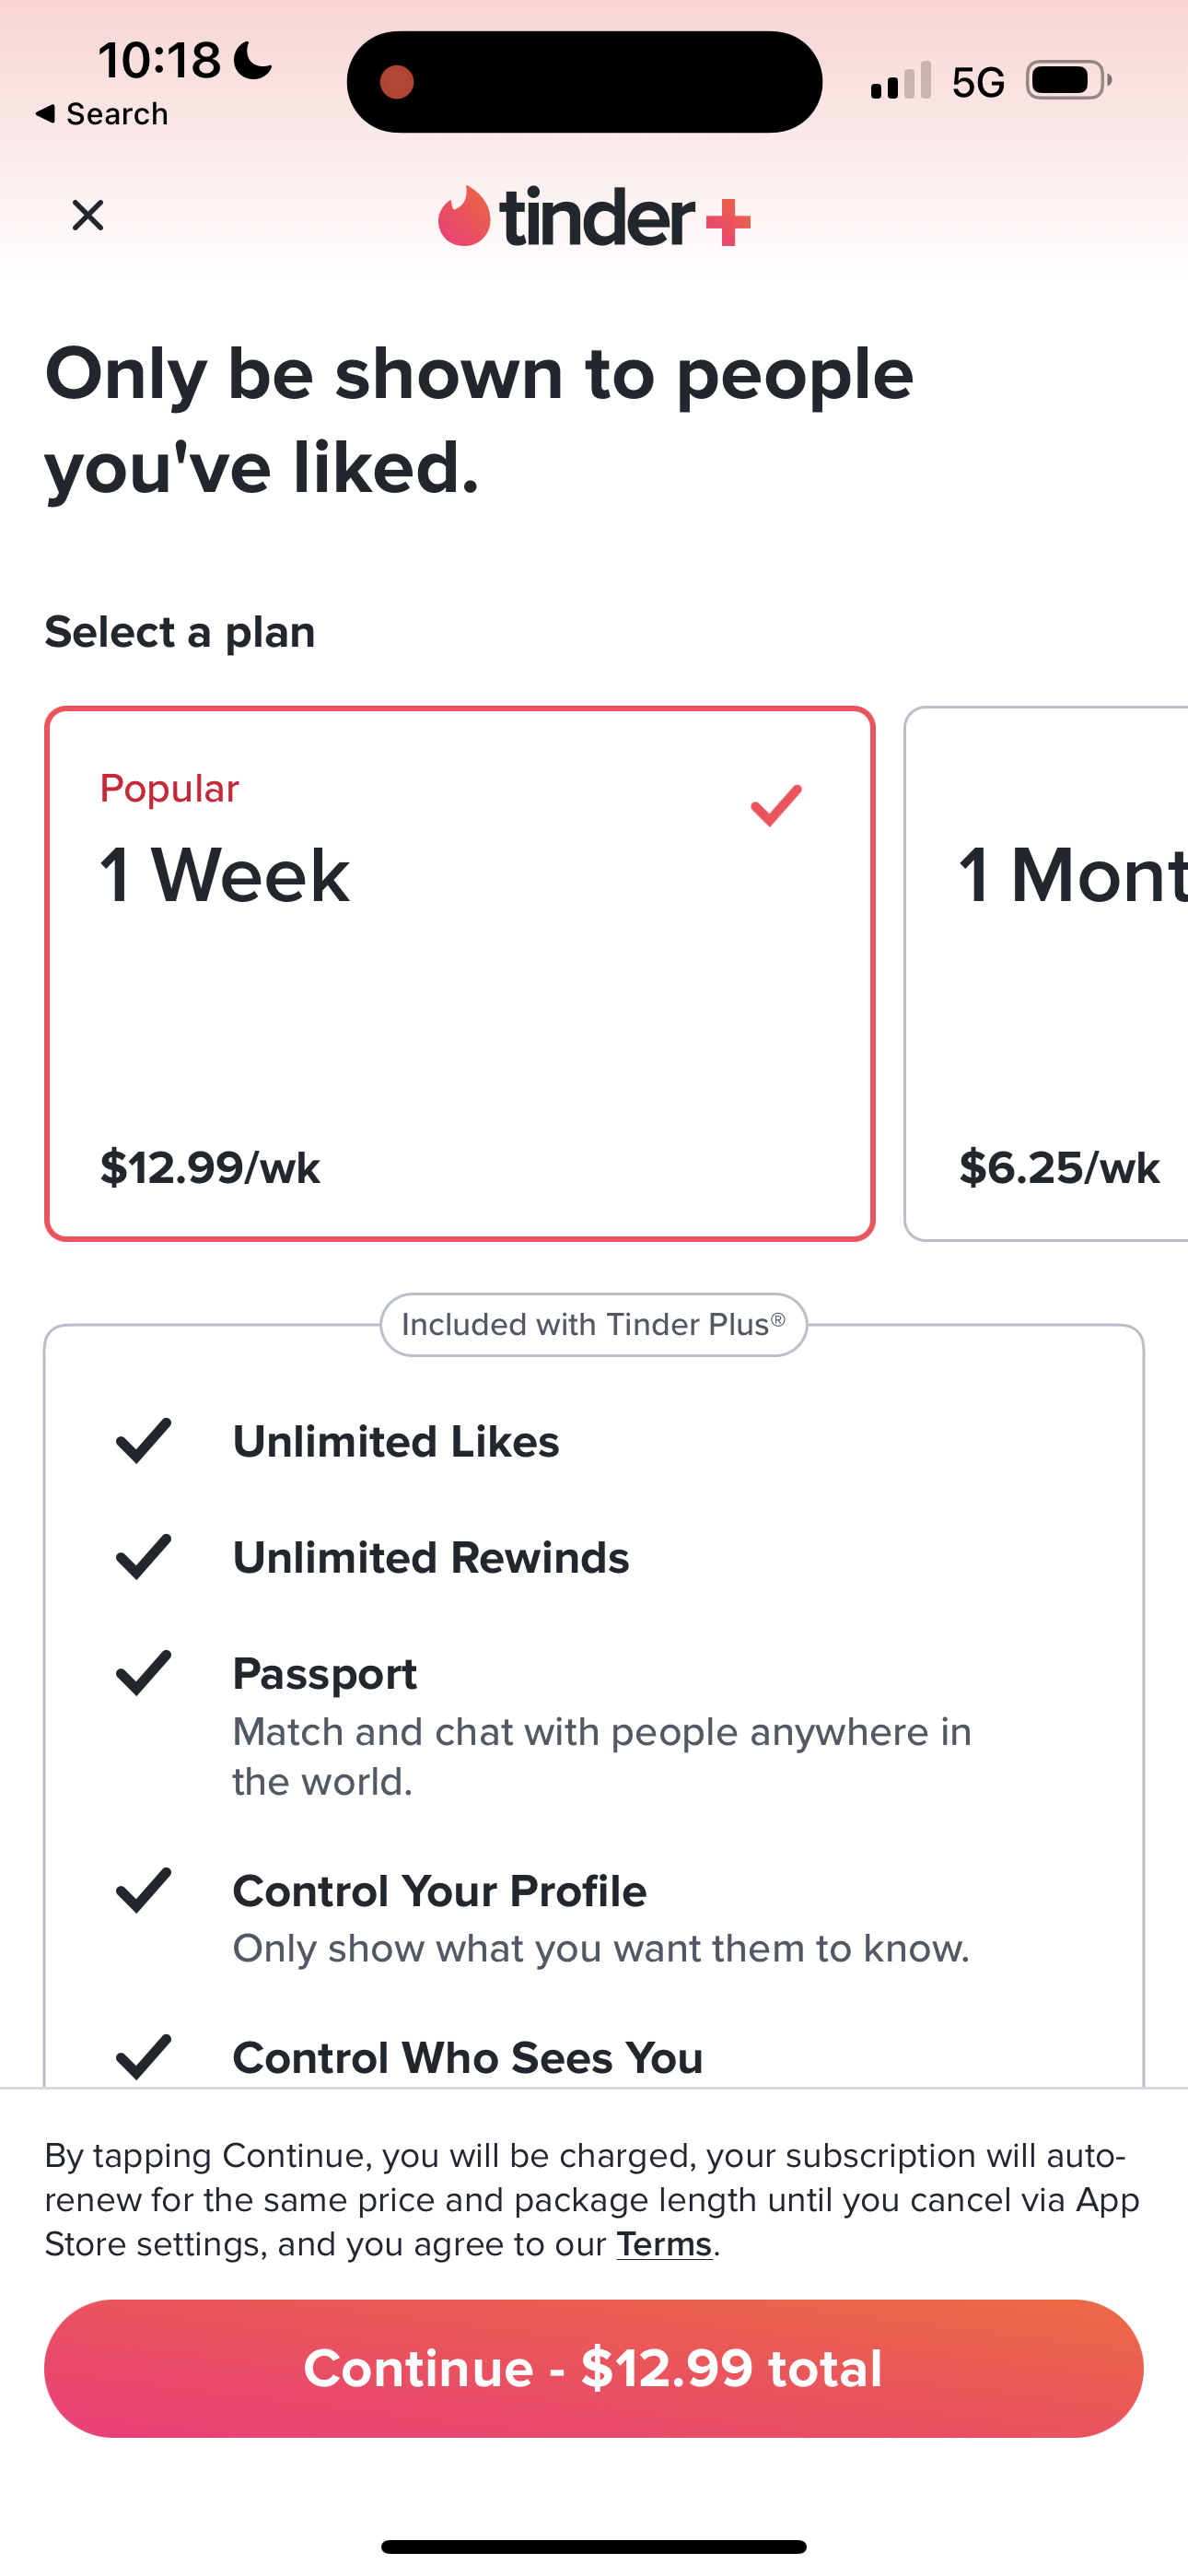Tap the home indicator bar
This screenshot has height=2576, width=1188.
point(593,2546)
